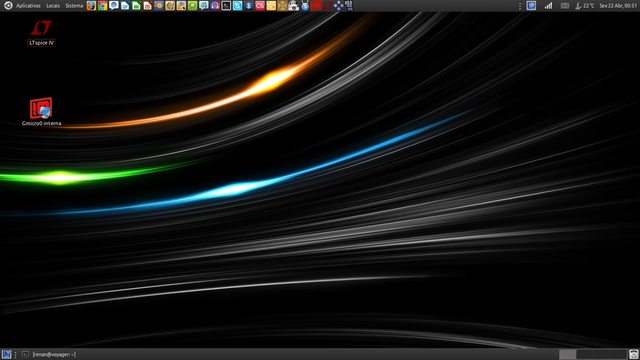
Task: Open the LTspice IV desktop shortcut
Action: (41, 33)
